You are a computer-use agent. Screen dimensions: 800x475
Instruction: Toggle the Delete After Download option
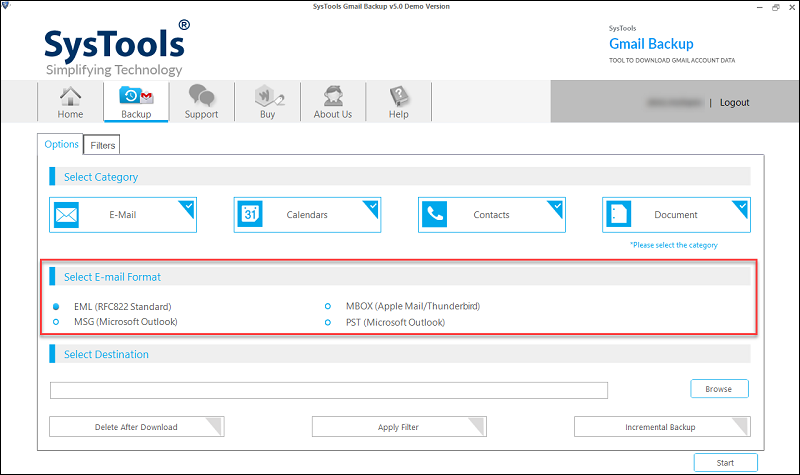point(137,427)
